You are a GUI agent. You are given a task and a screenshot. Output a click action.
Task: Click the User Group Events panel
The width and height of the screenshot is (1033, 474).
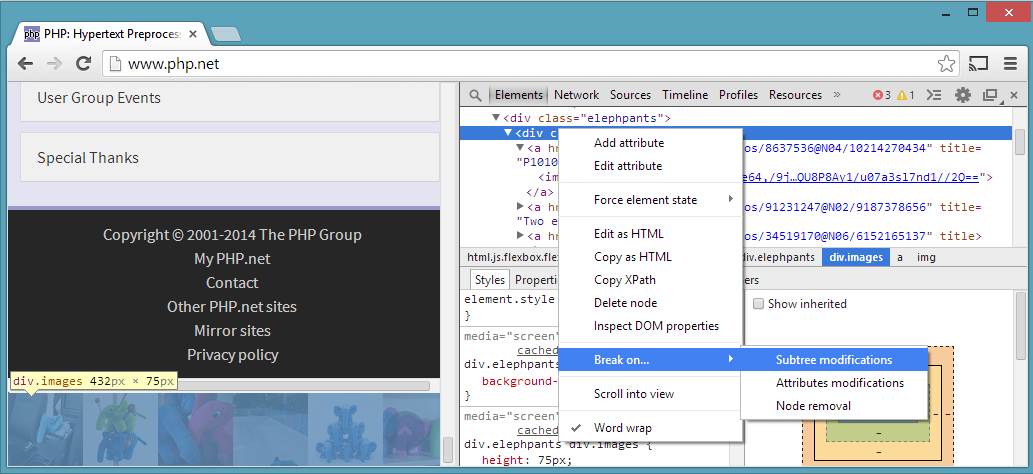[x=230, y=100]
